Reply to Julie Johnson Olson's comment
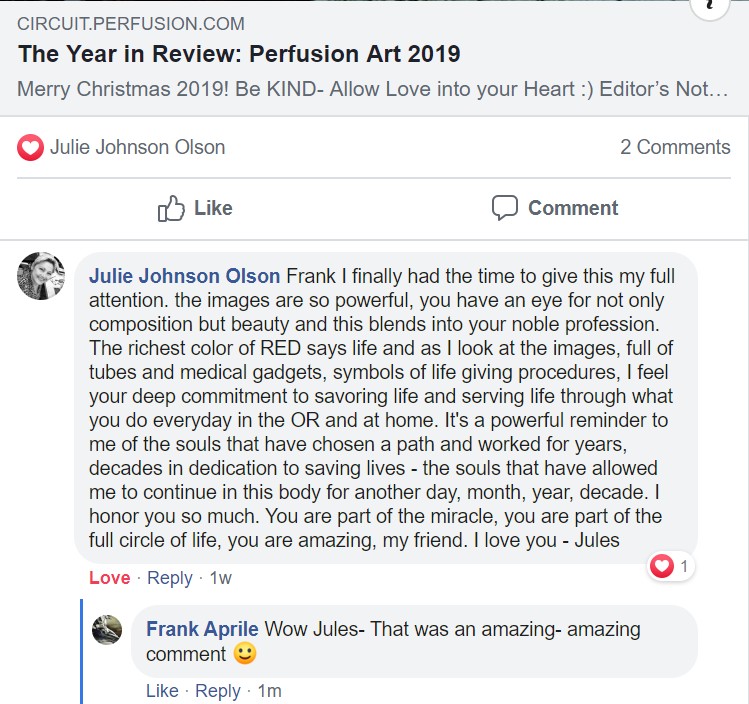Screen dimensions: 749x704 click(x=170, y=578)
